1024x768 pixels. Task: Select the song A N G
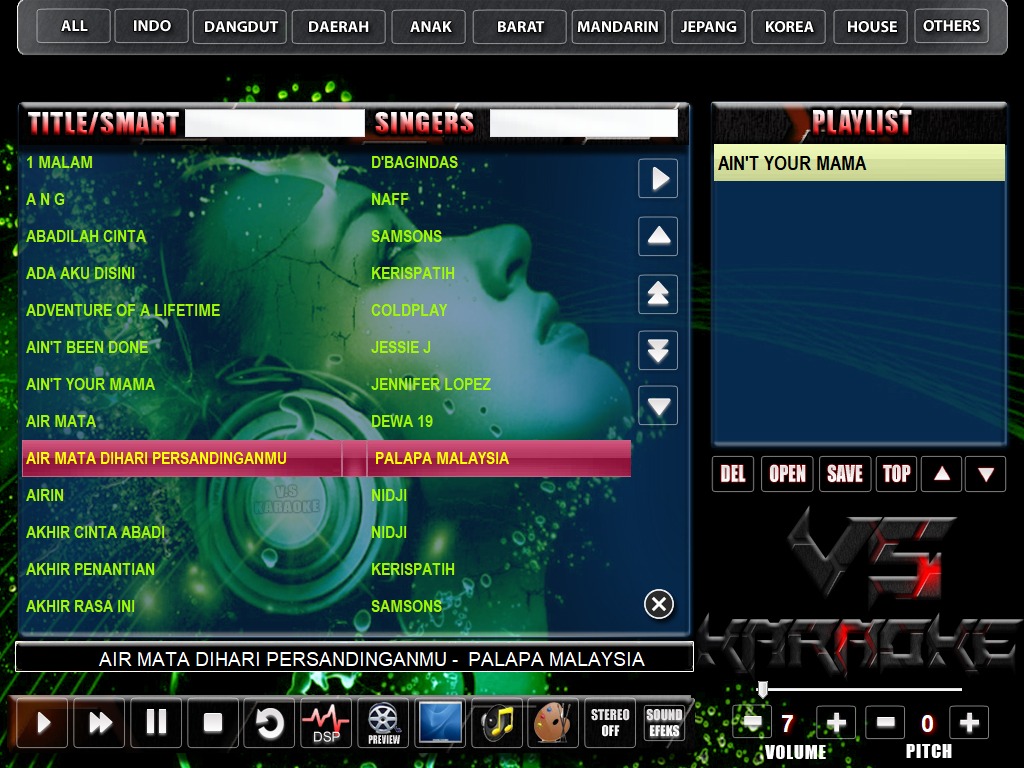click(x=46, y=199)
